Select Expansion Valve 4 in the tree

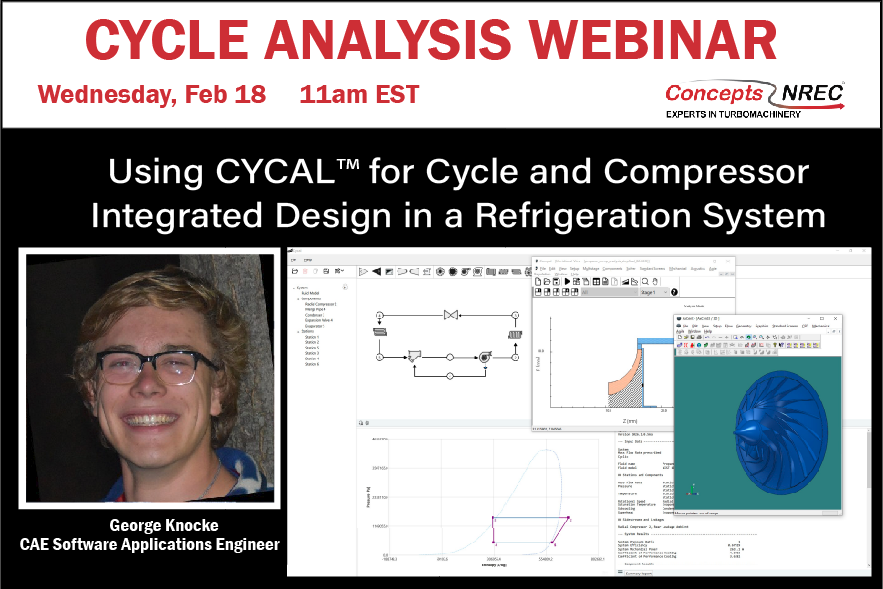[x=319, y=320]
